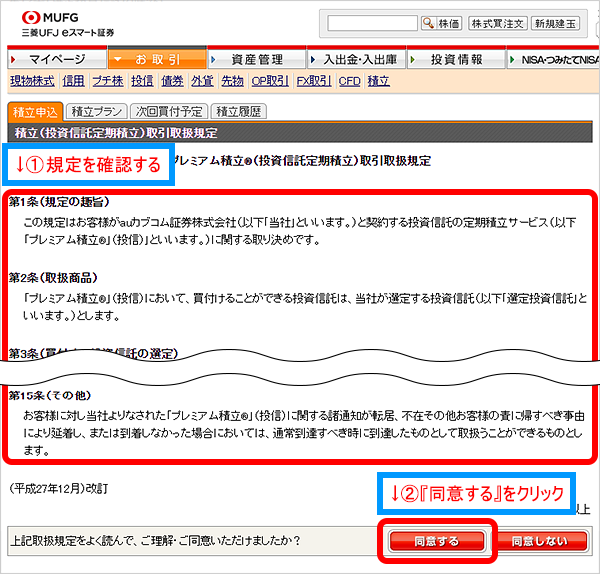The image size is (600, 574).
Task: Click the 債券 link
Action: point(172,81)
